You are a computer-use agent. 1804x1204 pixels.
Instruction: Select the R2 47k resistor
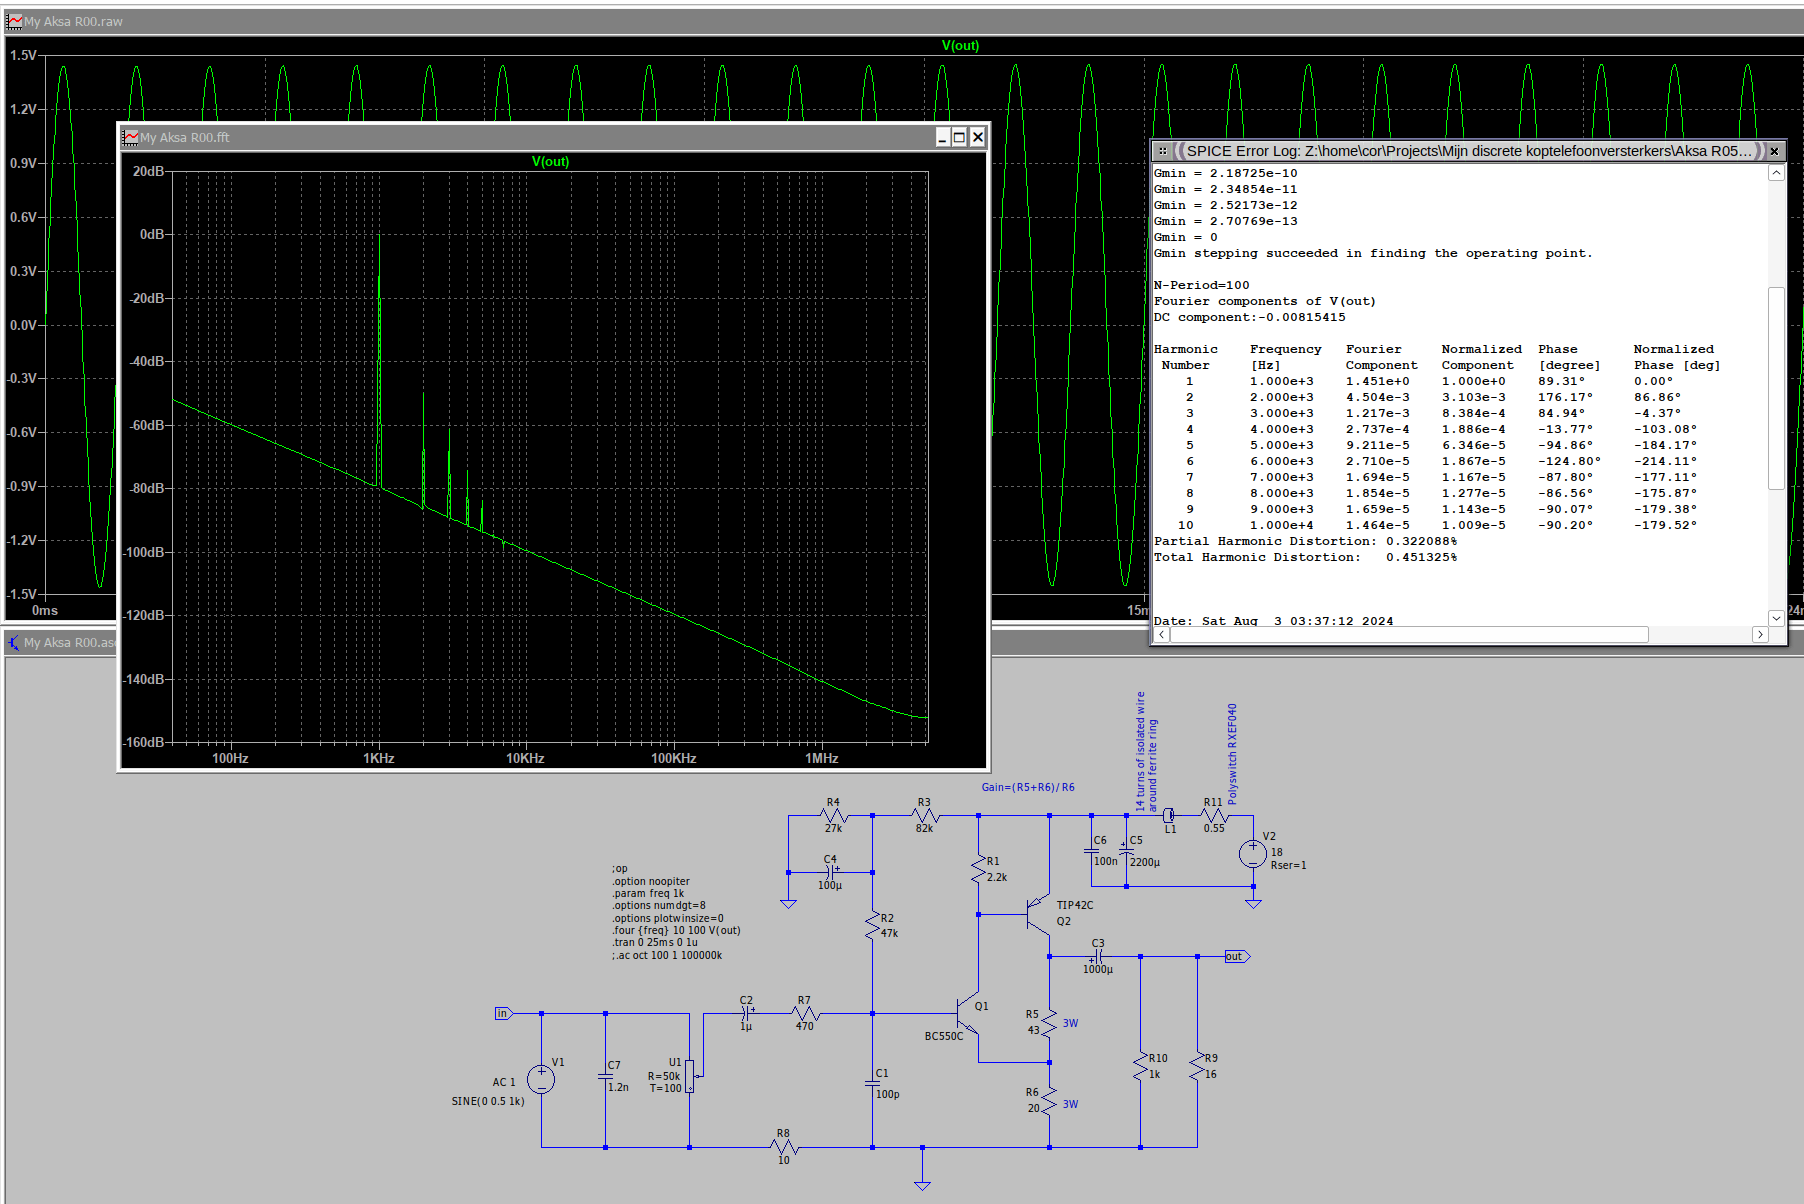coord(872,926)
